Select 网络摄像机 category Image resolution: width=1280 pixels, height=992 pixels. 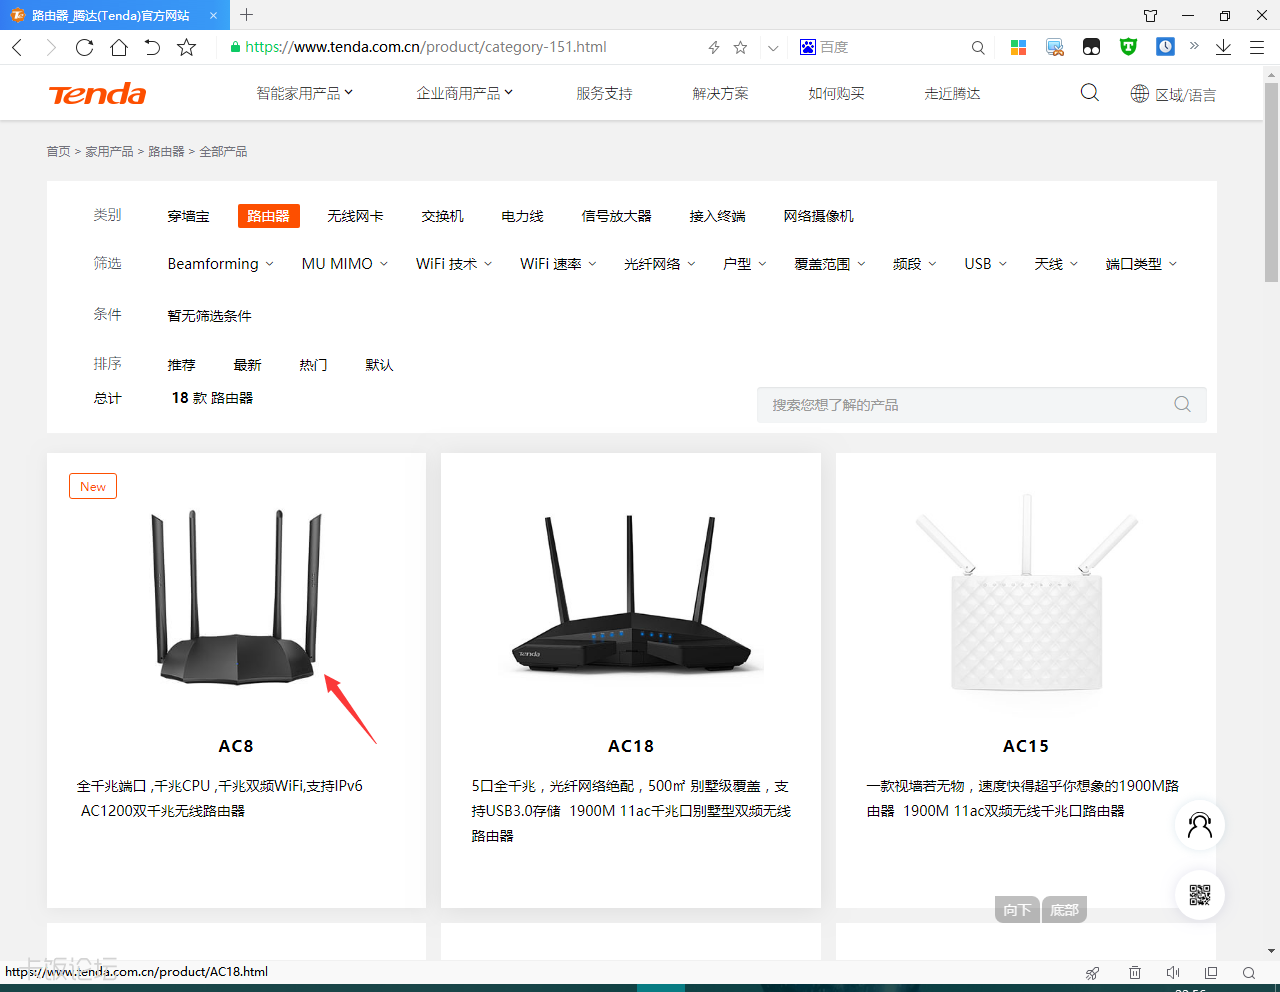click(818, 216)
